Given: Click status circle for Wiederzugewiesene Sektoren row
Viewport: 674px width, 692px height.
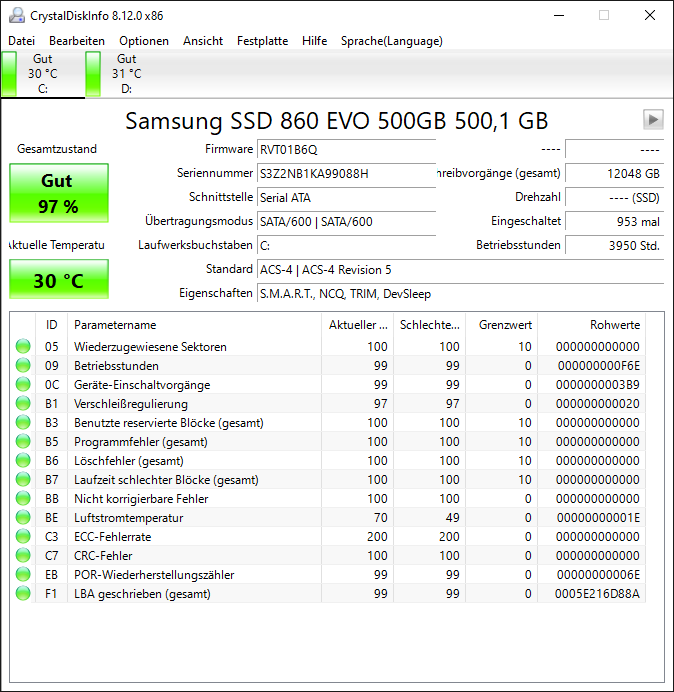Looking at the screenshot, I should click(23, 346).
